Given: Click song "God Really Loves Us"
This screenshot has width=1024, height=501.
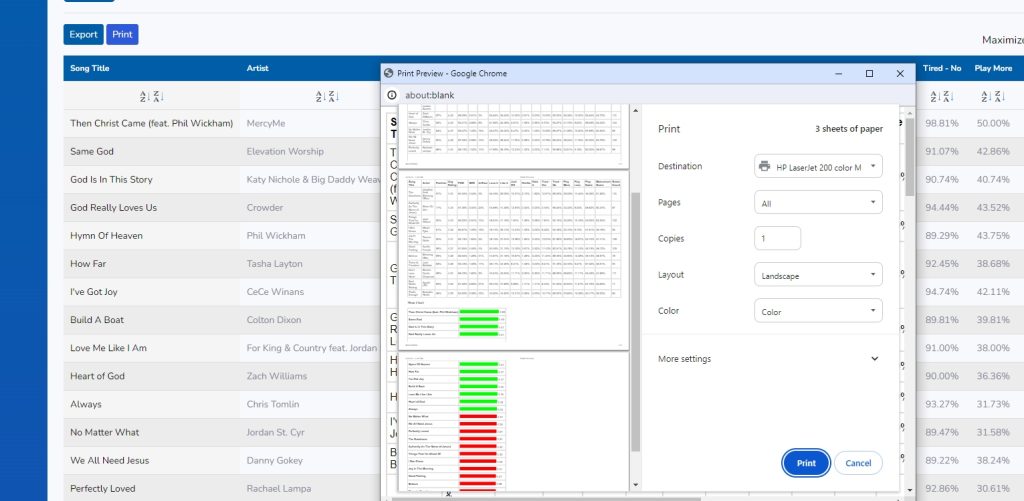Looking at the screenshot, I should pyautogui.click(x=114, y=207).
